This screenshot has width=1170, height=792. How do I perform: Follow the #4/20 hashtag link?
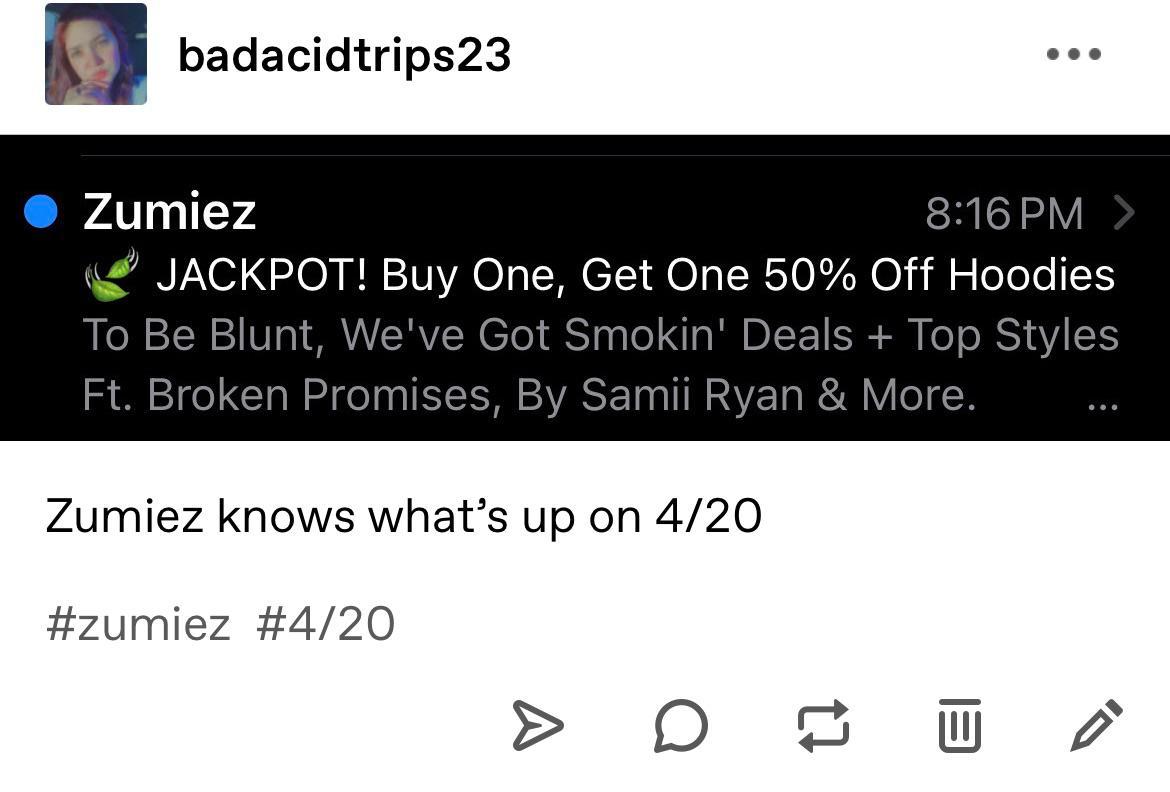(325, 623)
